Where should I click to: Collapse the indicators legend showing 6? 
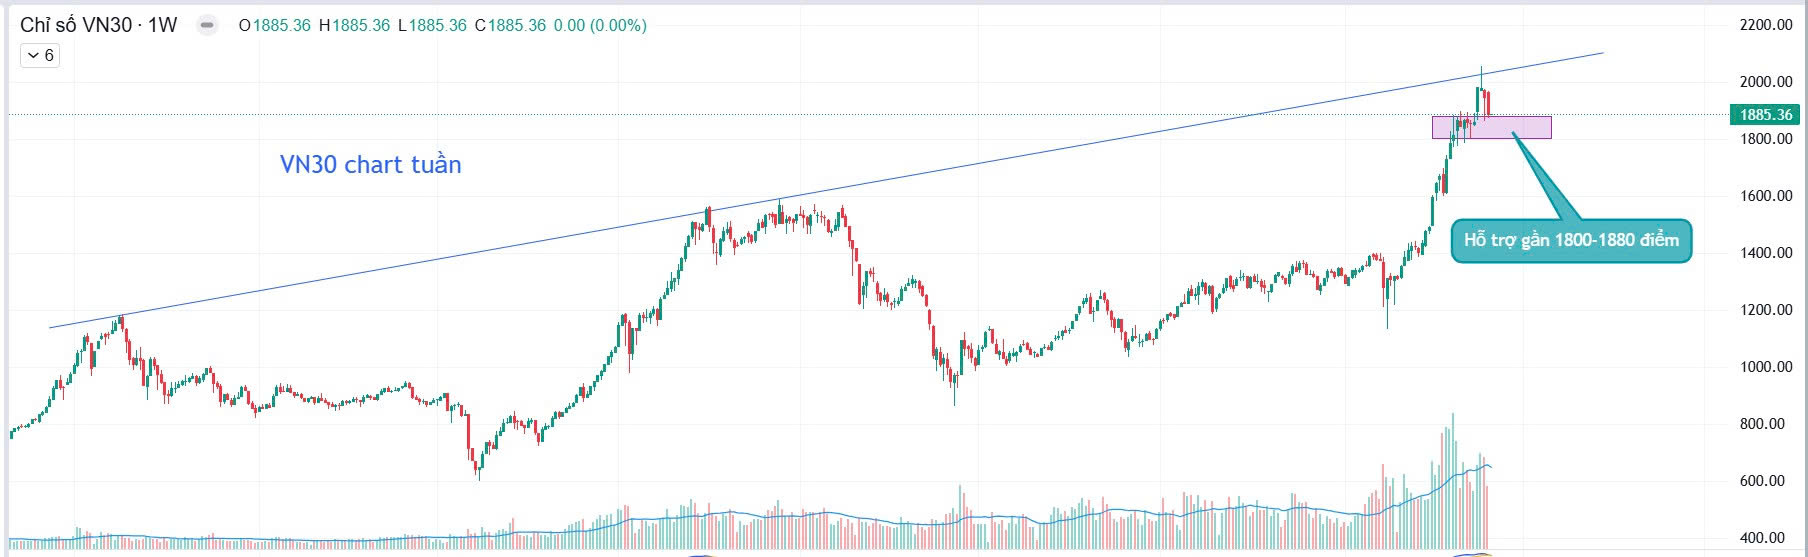point(40,55)
